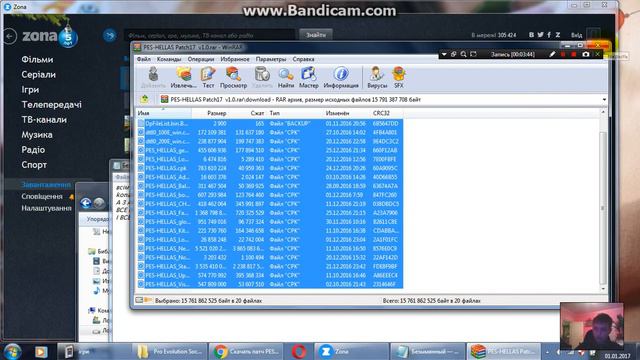The width and height of the screenshot is (640, 360).
Task: Click the Windows Start button
Action: (x=13, y=351)
